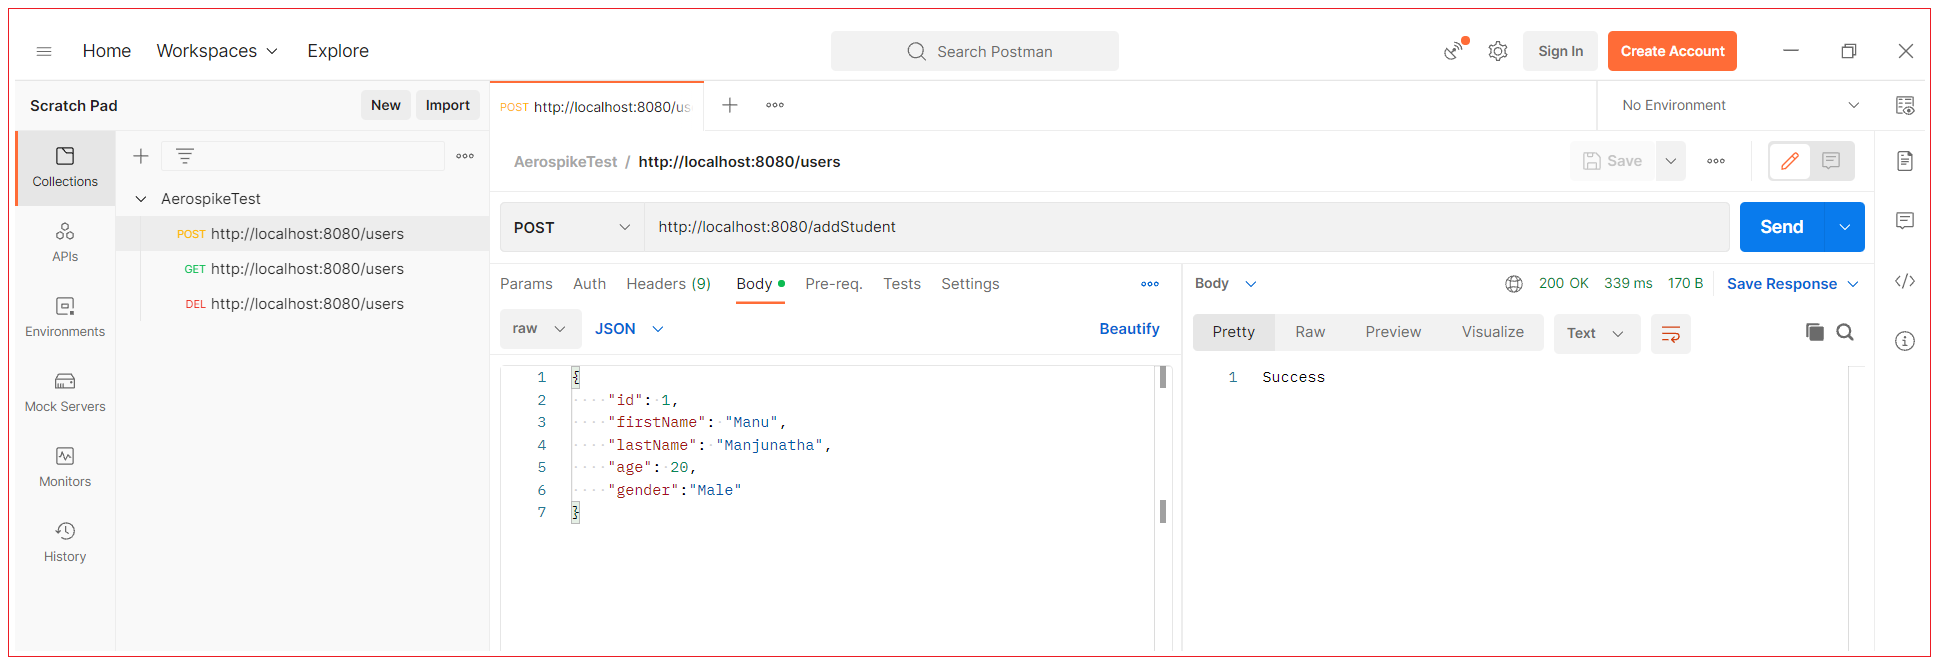The image size is (1939, 663).
Task: Open a new request tab with plus
Action: [x=730, y=105]
